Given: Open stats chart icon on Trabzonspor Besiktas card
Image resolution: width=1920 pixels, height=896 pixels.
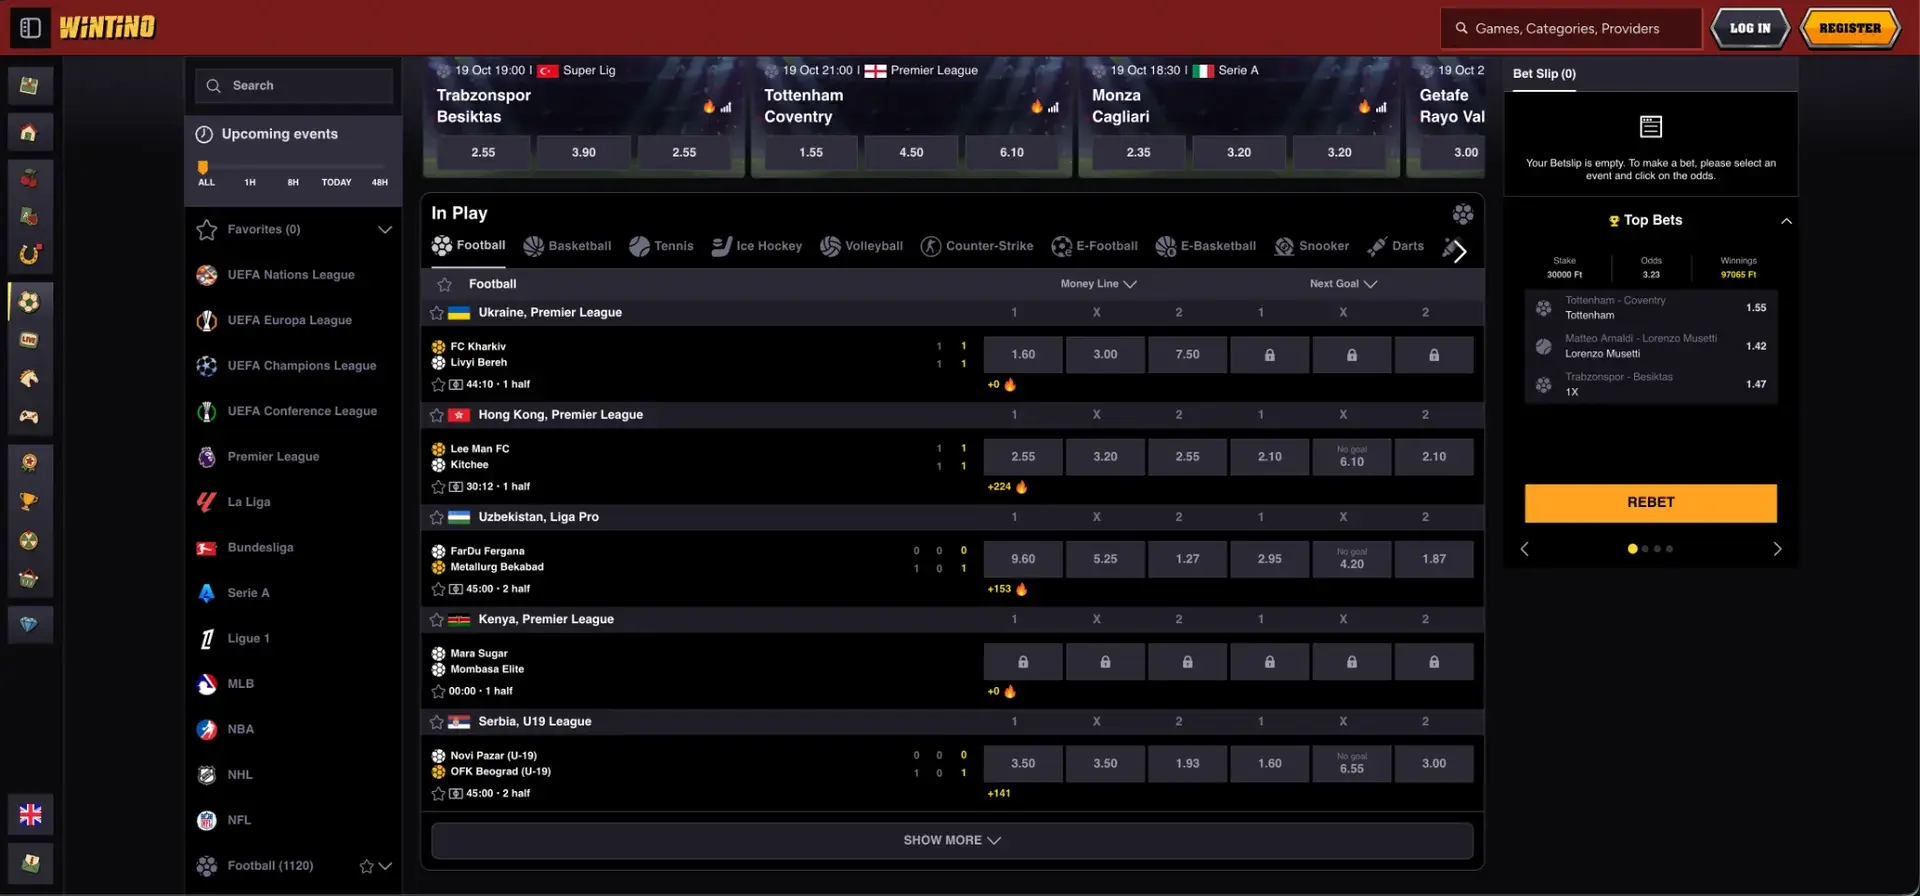Looking at the screenshot, I should pyautogui.click(x=726, y=107).
